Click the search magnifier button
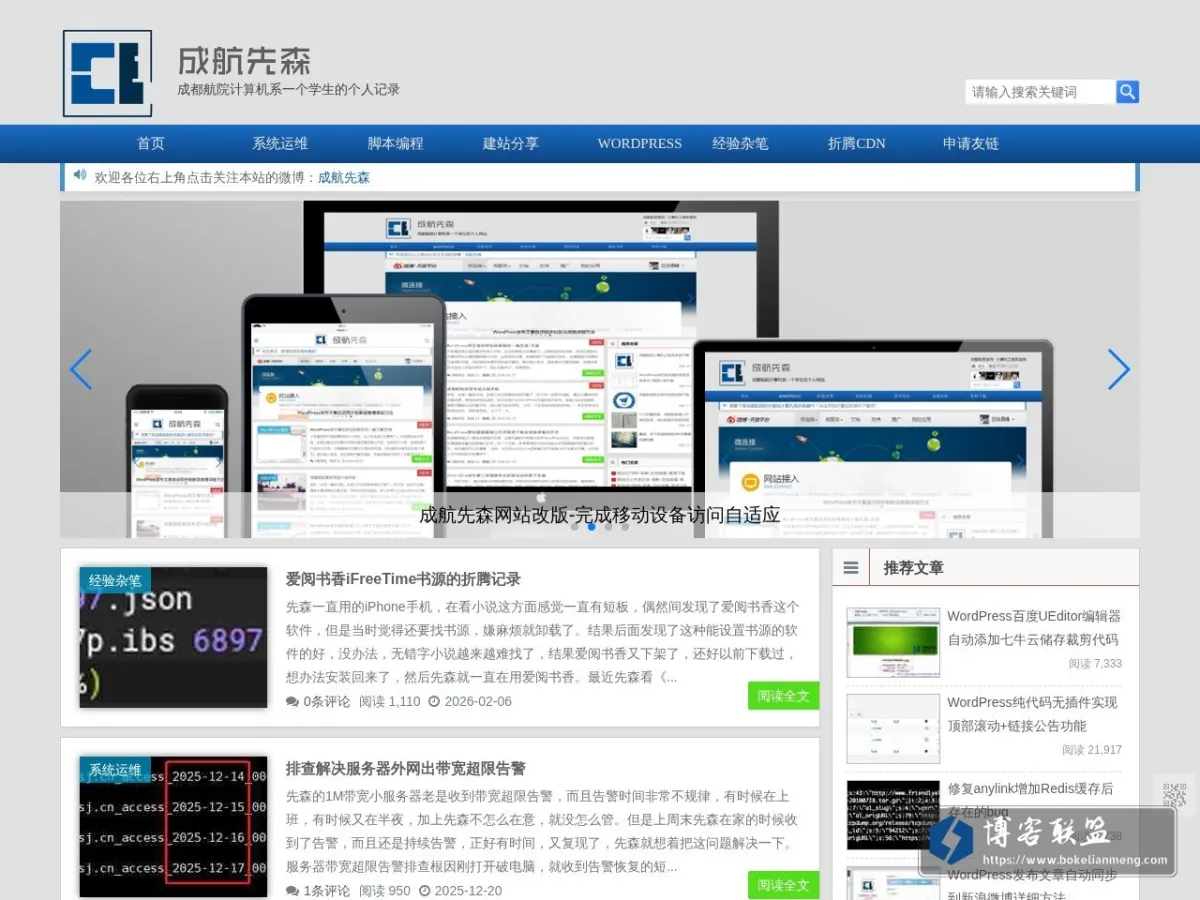 1128,92
